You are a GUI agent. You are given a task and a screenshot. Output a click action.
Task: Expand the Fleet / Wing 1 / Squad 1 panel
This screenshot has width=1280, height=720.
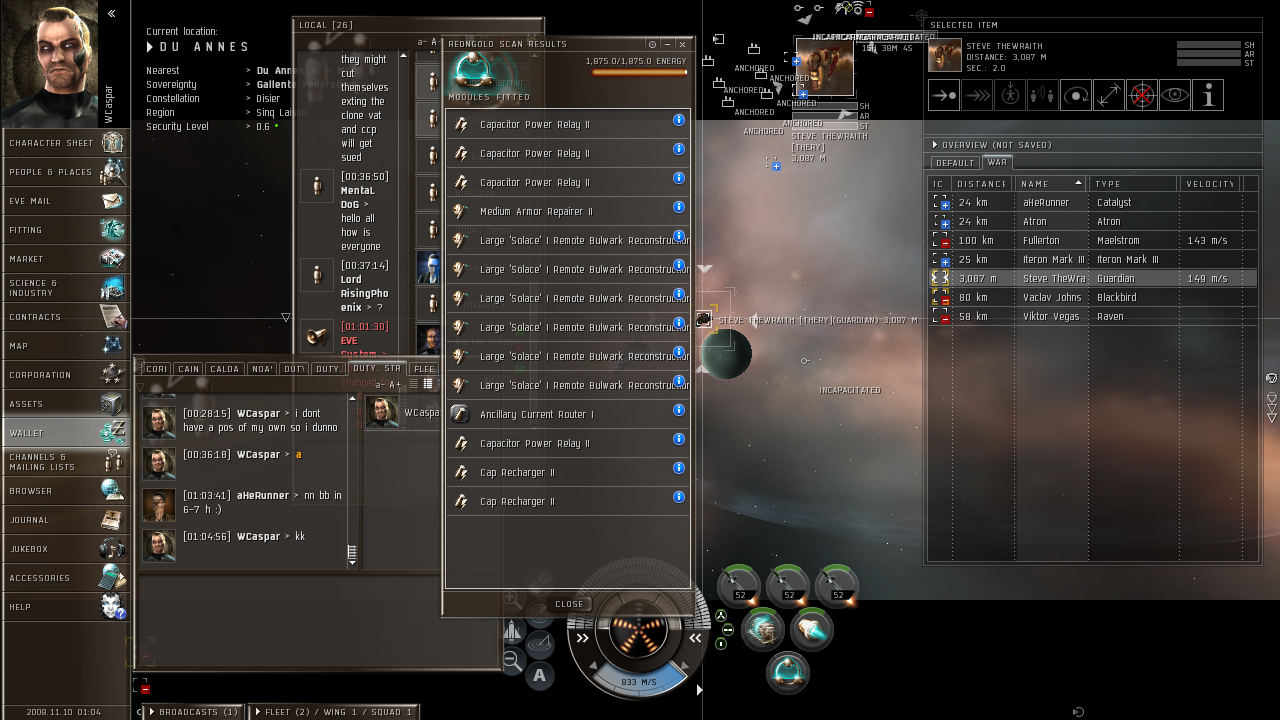pos(333,712)
